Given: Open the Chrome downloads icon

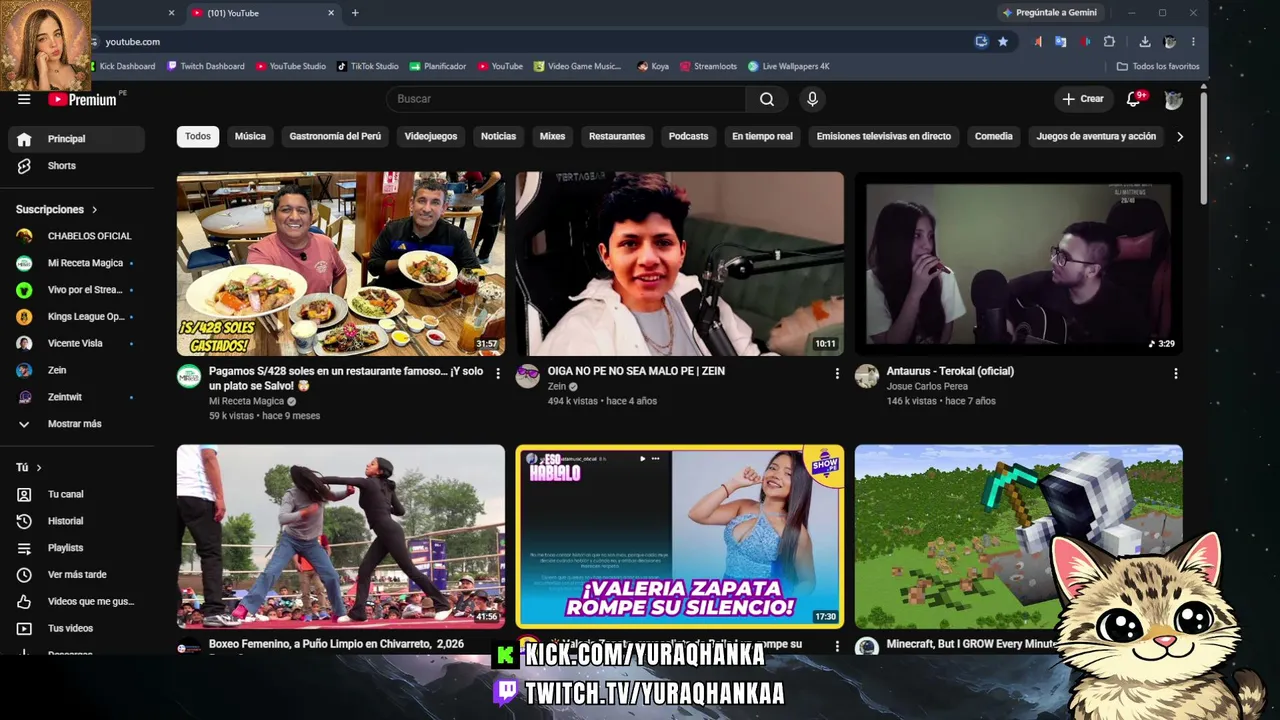Looking at the screenshot, I should point(1145,42).
